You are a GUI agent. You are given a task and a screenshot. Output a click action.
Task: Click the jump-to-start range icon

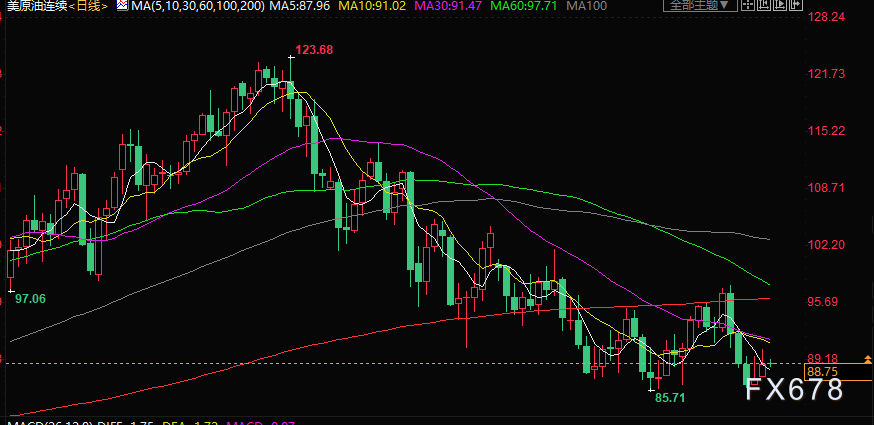pos(764,4)
